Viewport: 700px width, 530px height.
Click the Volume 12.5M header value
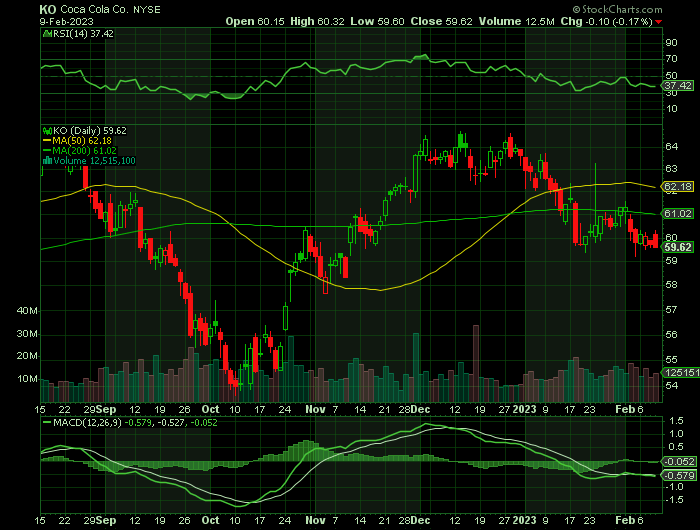517,21
